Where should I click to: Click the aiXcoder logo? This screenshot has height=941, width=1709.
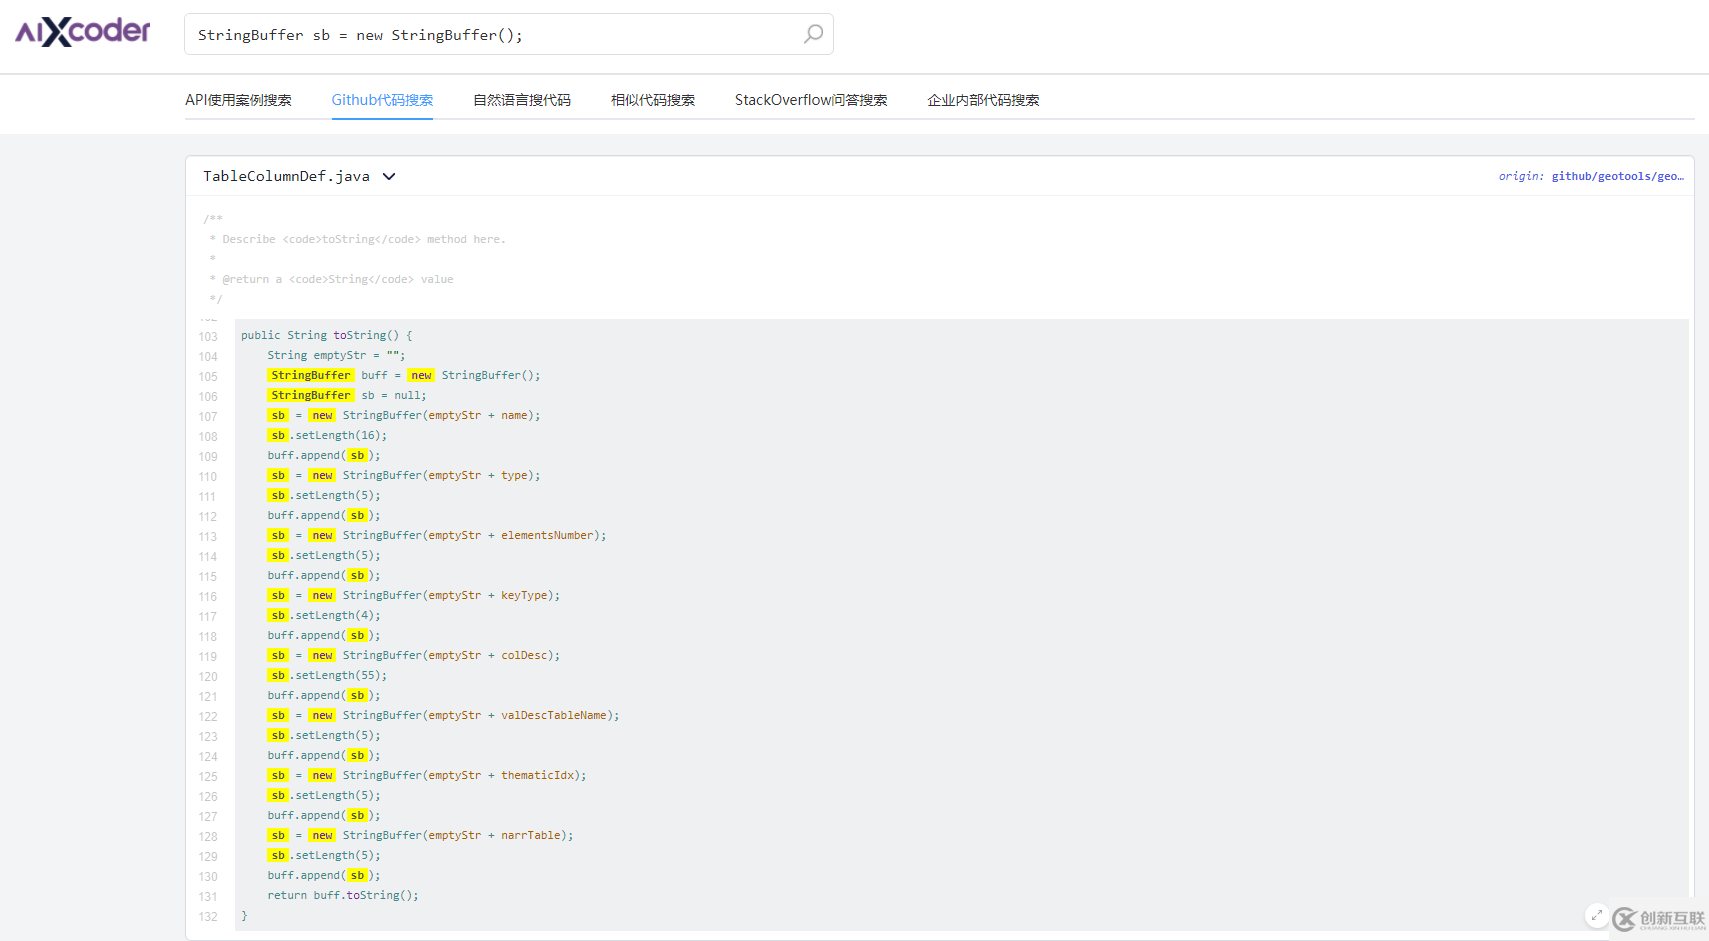(82, 32)
